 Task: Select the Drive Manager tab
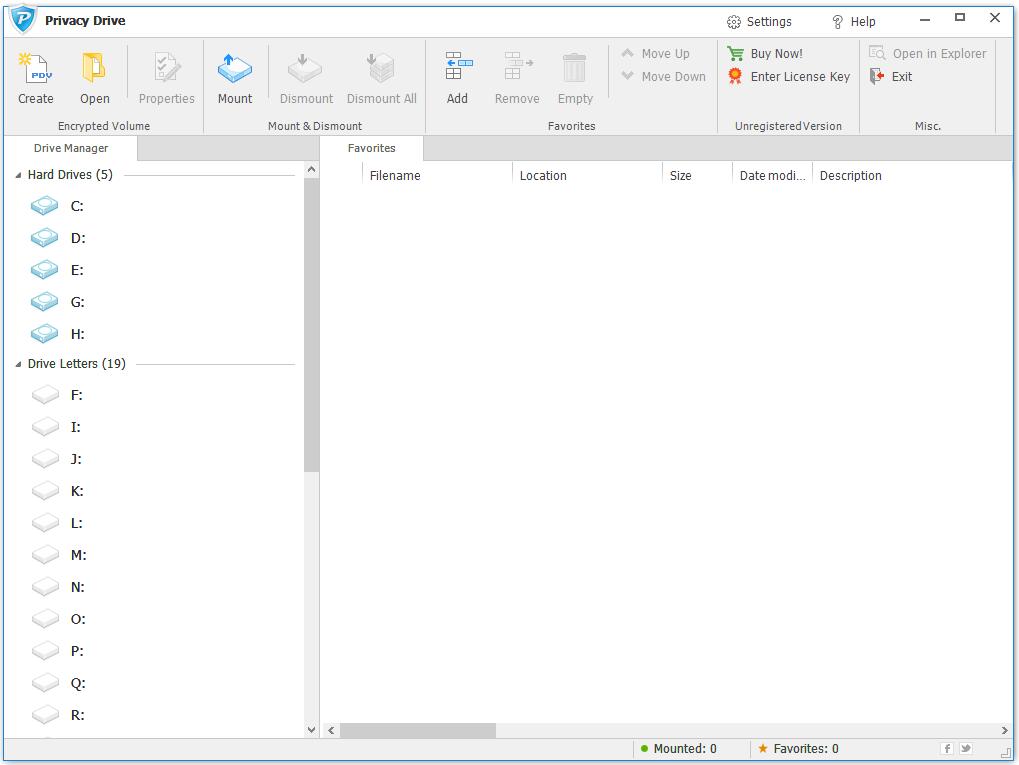coord(71,148)
